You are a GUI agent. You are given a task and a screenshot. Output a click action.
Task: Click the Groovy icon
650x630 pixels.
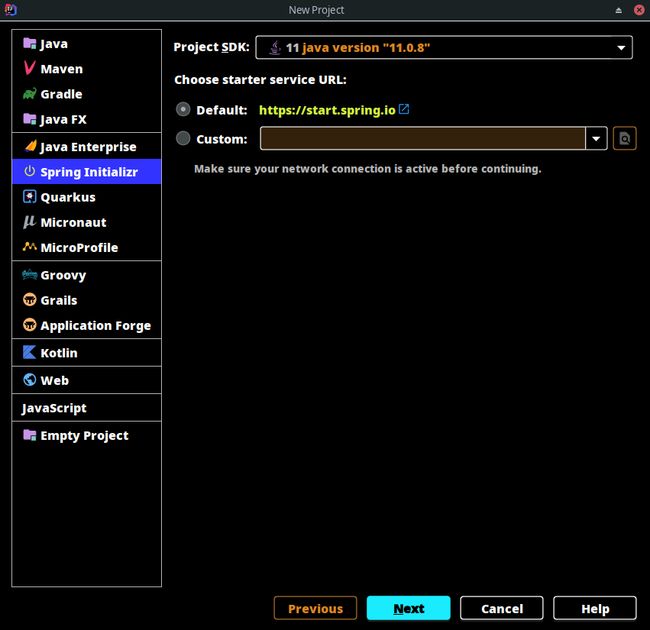(x=29, y=274)
